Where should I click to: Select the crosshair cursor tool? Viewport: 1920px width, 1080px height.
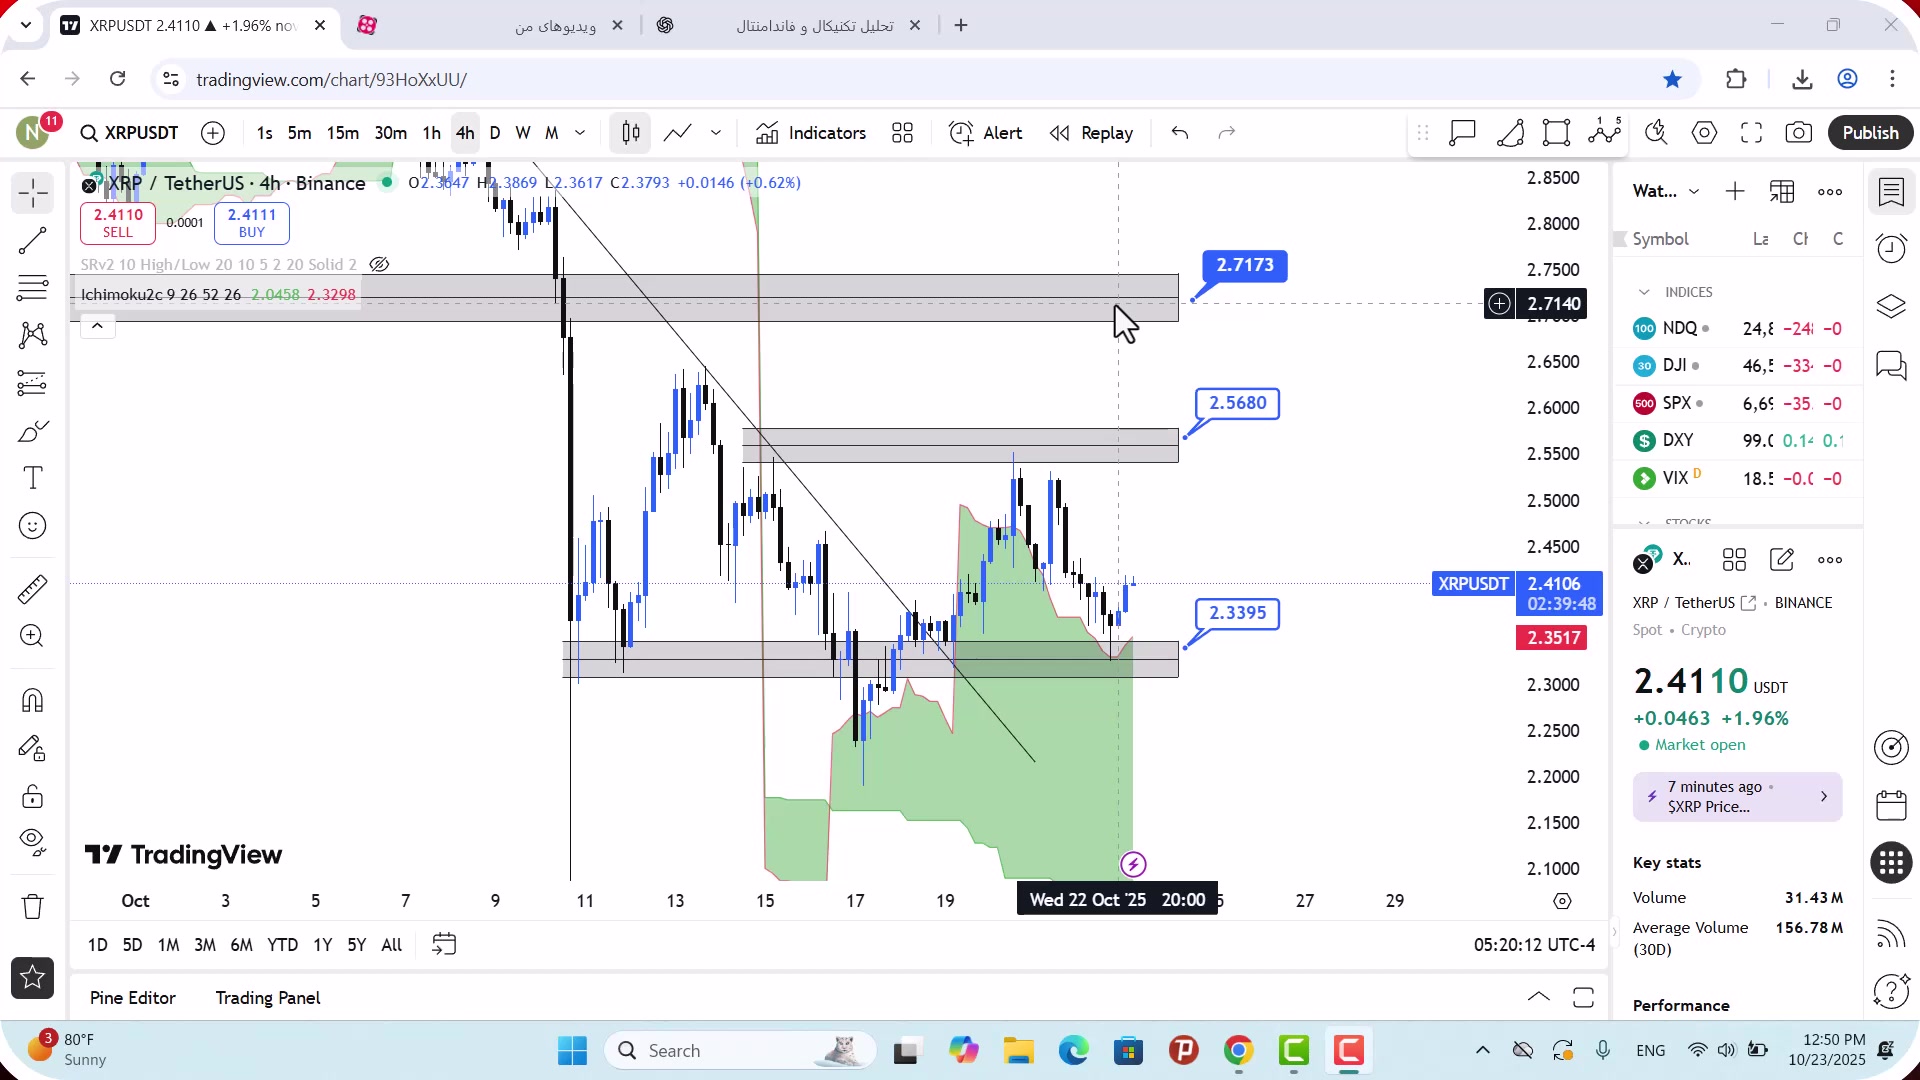pos(33,193)
